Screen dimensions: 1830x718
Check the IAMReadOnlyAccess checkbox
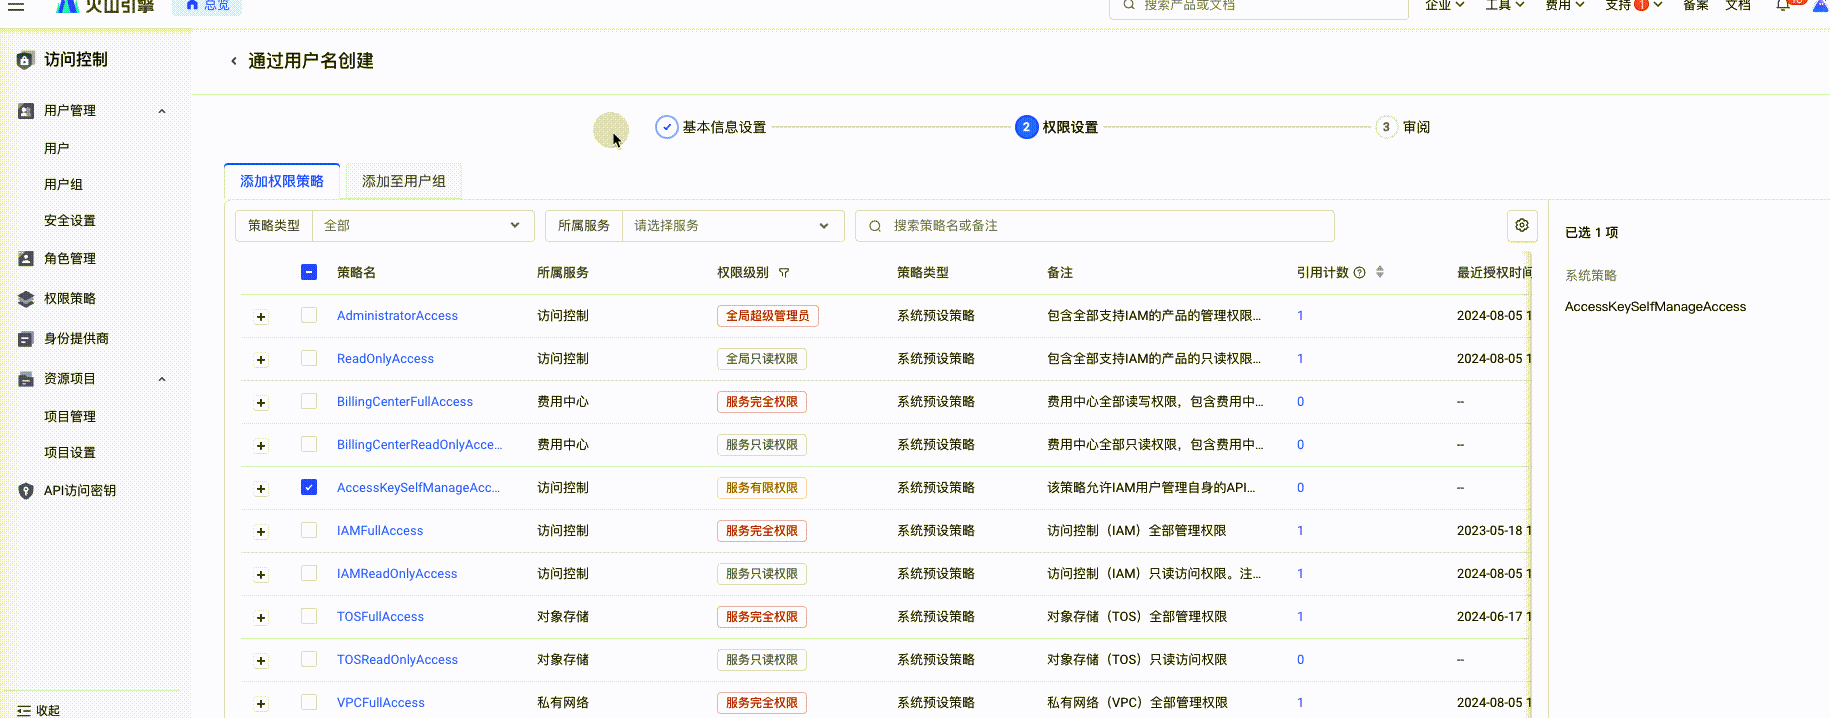(309, 573)
